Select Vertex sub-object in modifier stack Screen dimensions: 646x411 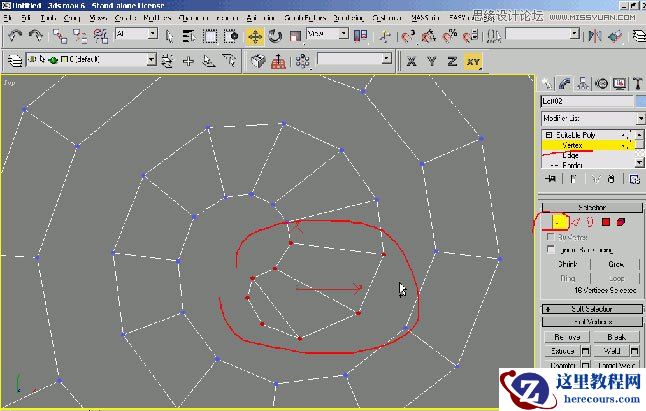[x=572, y=145]
